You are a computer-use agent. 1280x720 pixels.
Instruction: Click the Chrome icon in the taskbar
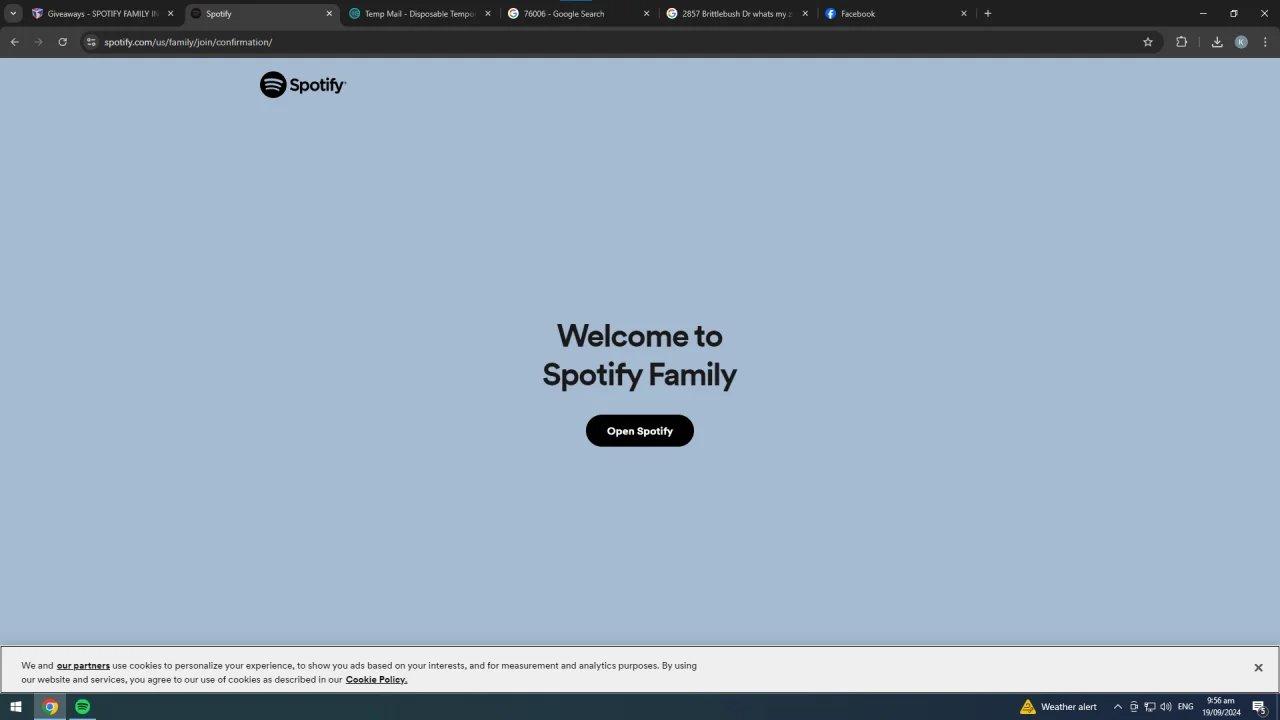50,707
